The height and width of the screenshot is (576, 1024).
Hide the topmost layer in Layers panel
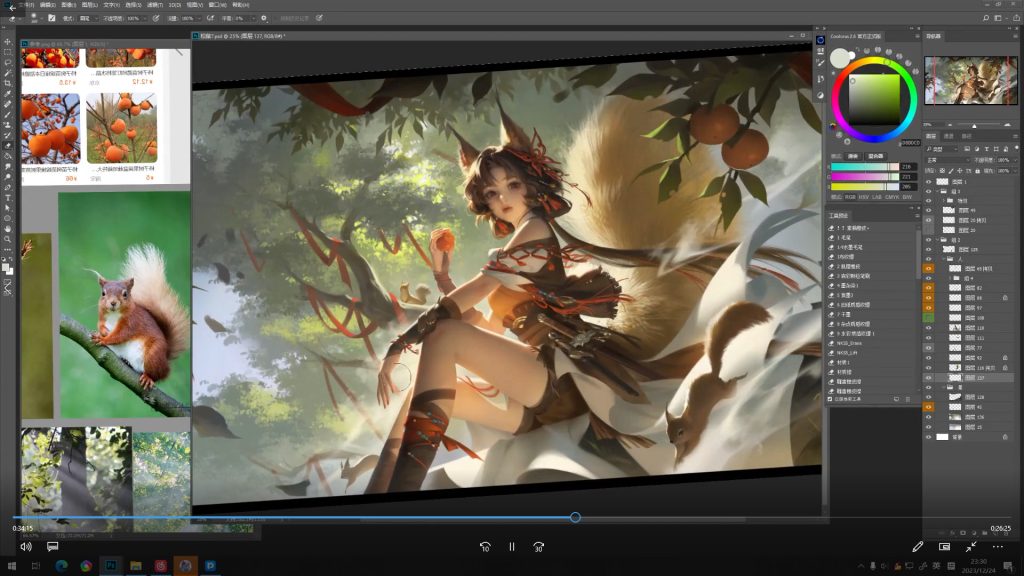point(929,181)
